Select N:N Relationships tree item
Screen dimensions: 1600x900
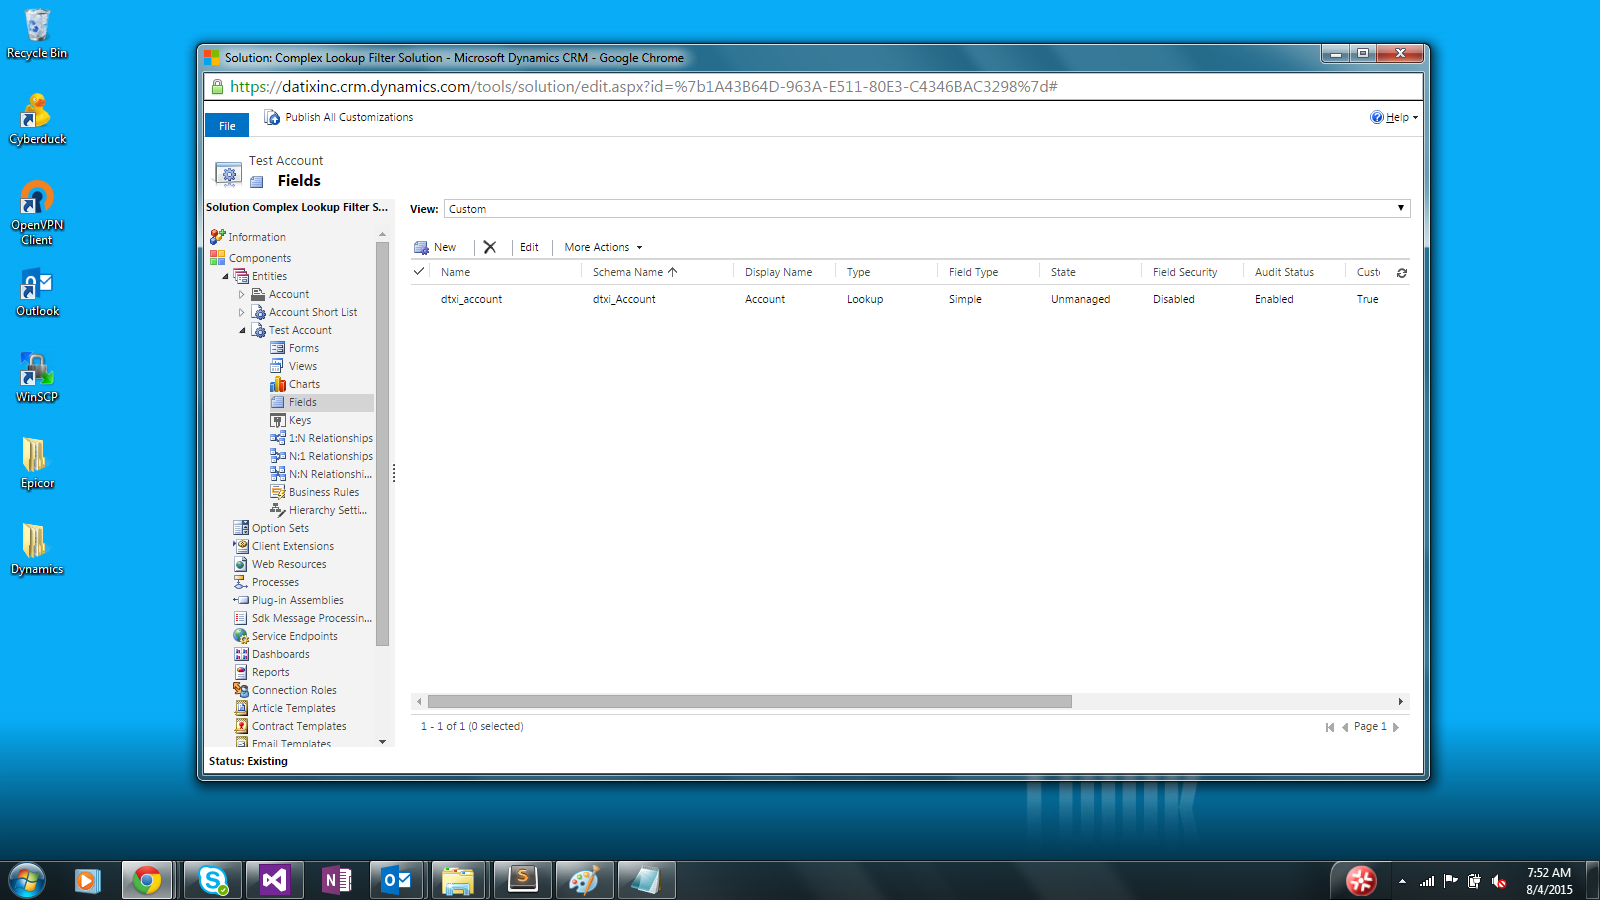pos(330,474)
